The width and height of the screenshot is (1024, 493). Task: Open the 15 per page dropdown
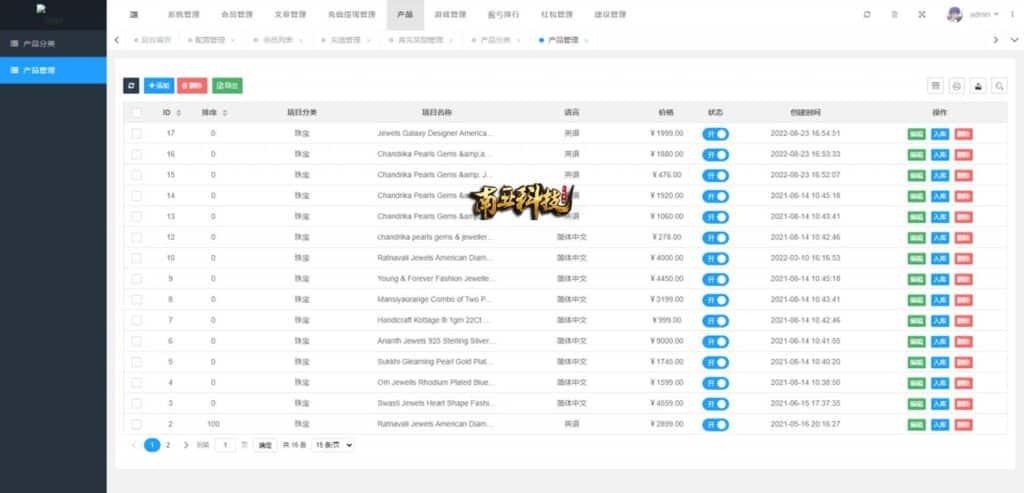[334, 445]
